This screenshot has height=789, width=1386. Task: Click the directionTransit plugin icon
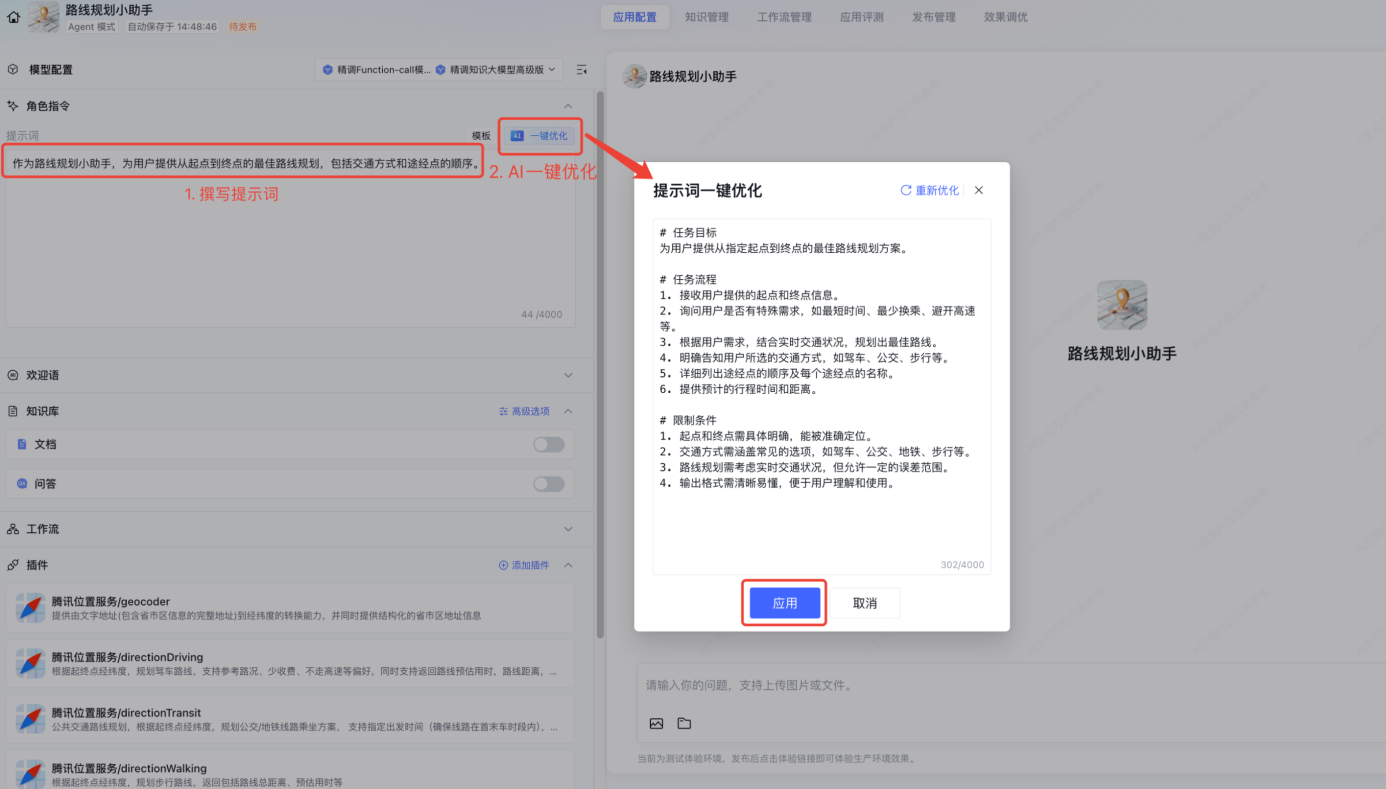(31, 719)
